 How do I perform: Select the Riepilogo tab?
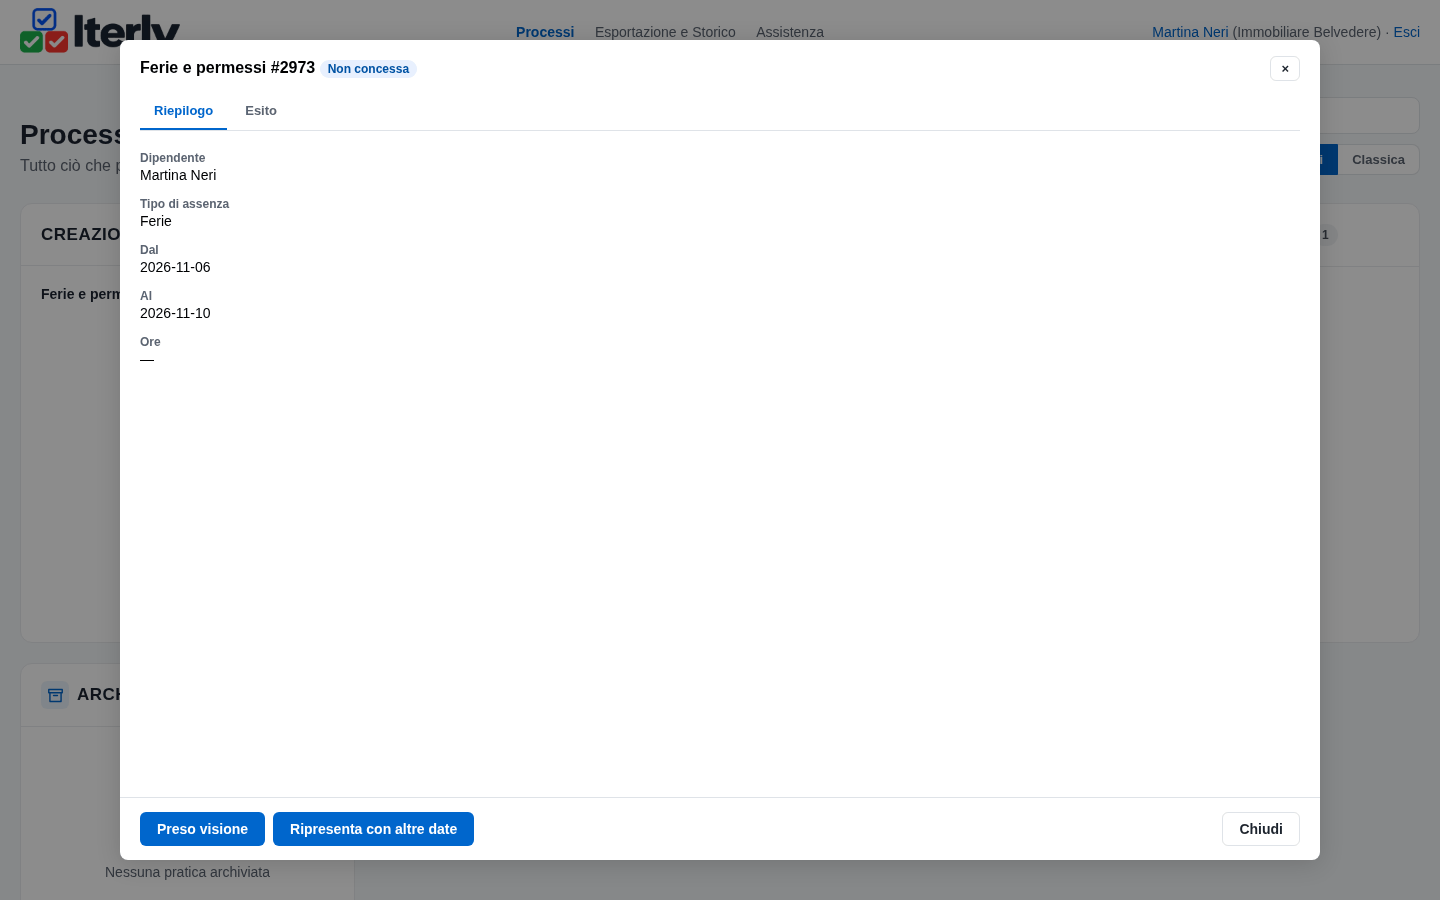[183, 111]
